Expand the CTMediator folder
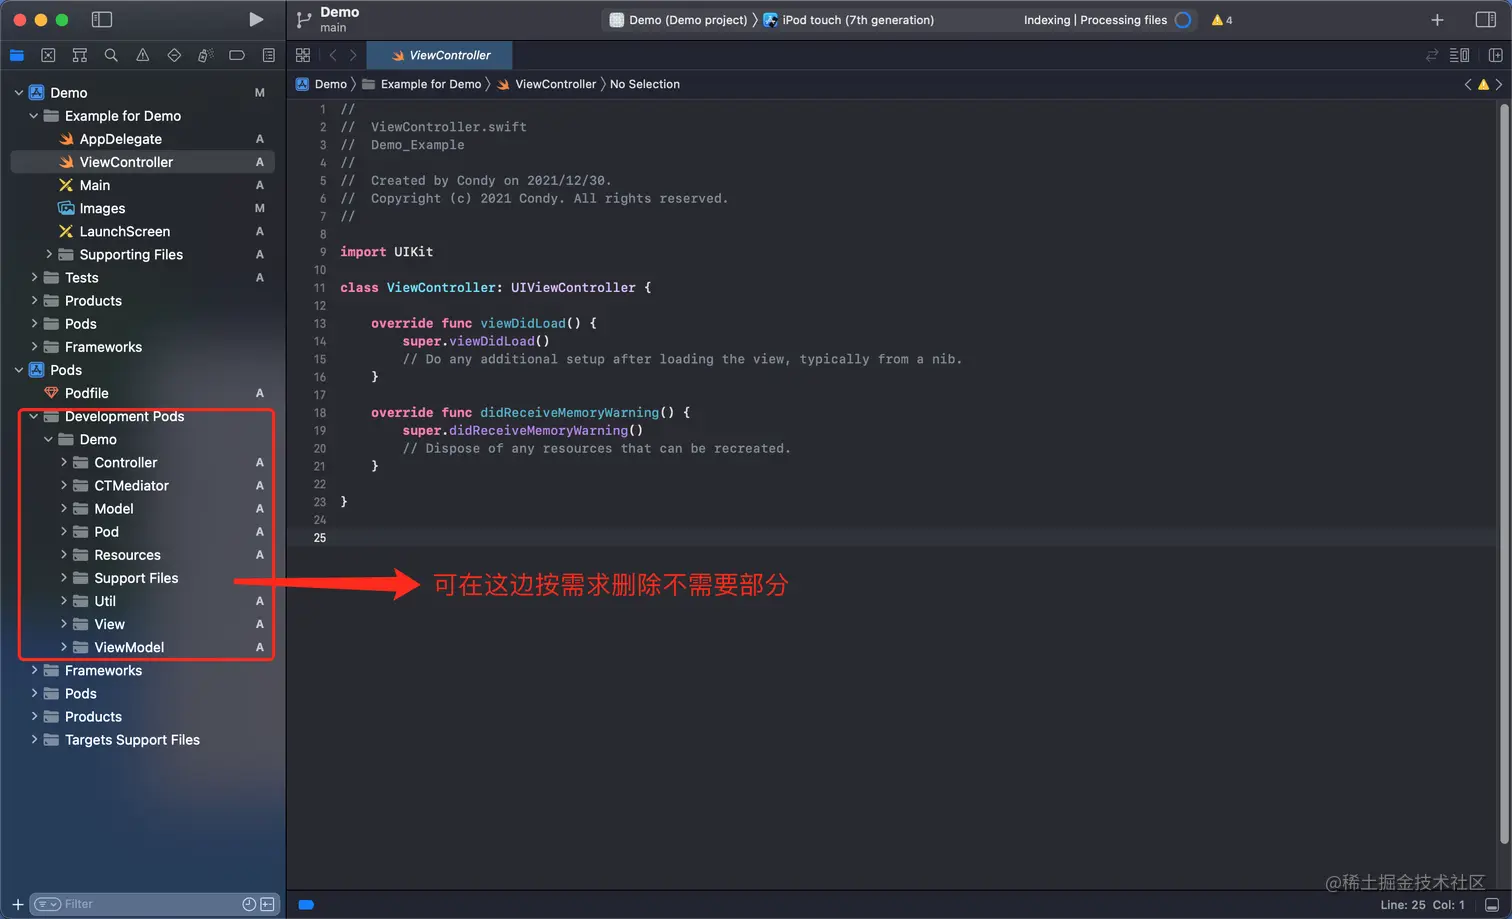Image resolution: width=1512 pixels, height=919 pixels. point(63,485)
